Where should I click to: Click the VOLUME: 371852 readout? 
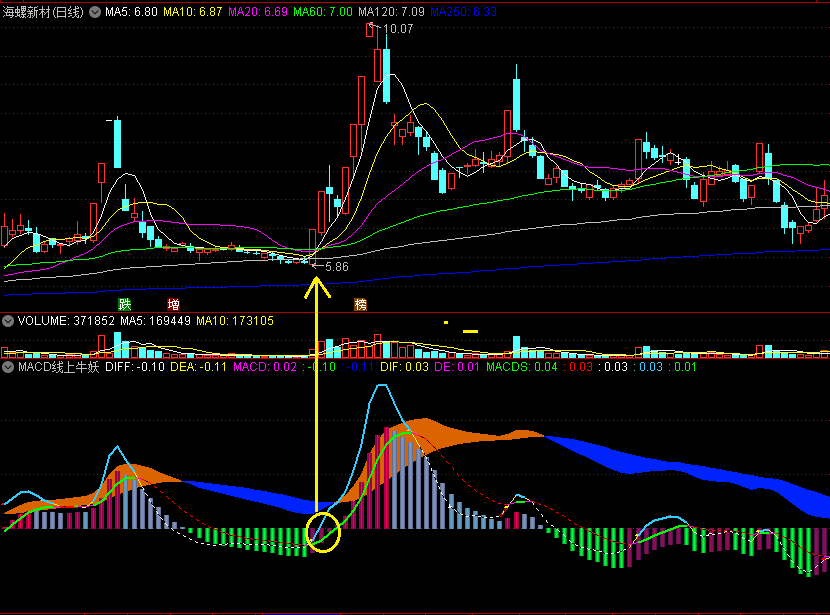[x=66, y=321]
